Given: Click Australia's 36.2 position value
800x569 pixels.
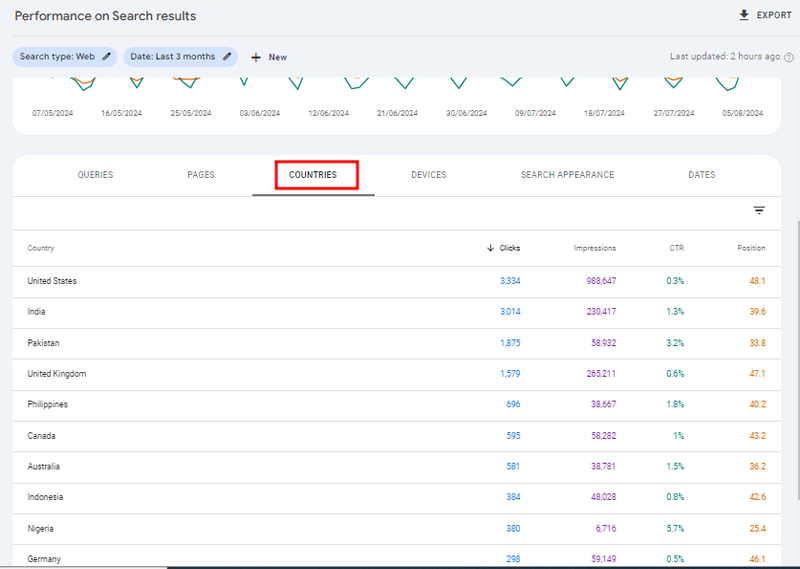Looking at the screenshot, I should [758, 466].
